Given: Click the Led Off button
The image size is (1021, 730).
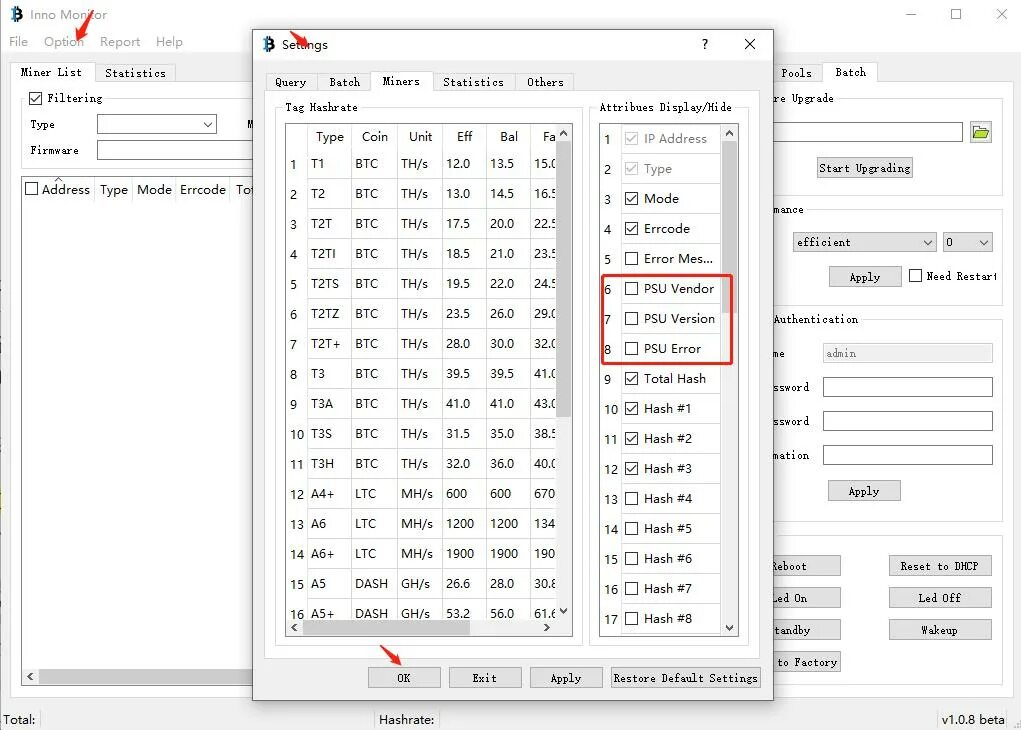Looking at the screenshot, I should click(x=940, y=598).
